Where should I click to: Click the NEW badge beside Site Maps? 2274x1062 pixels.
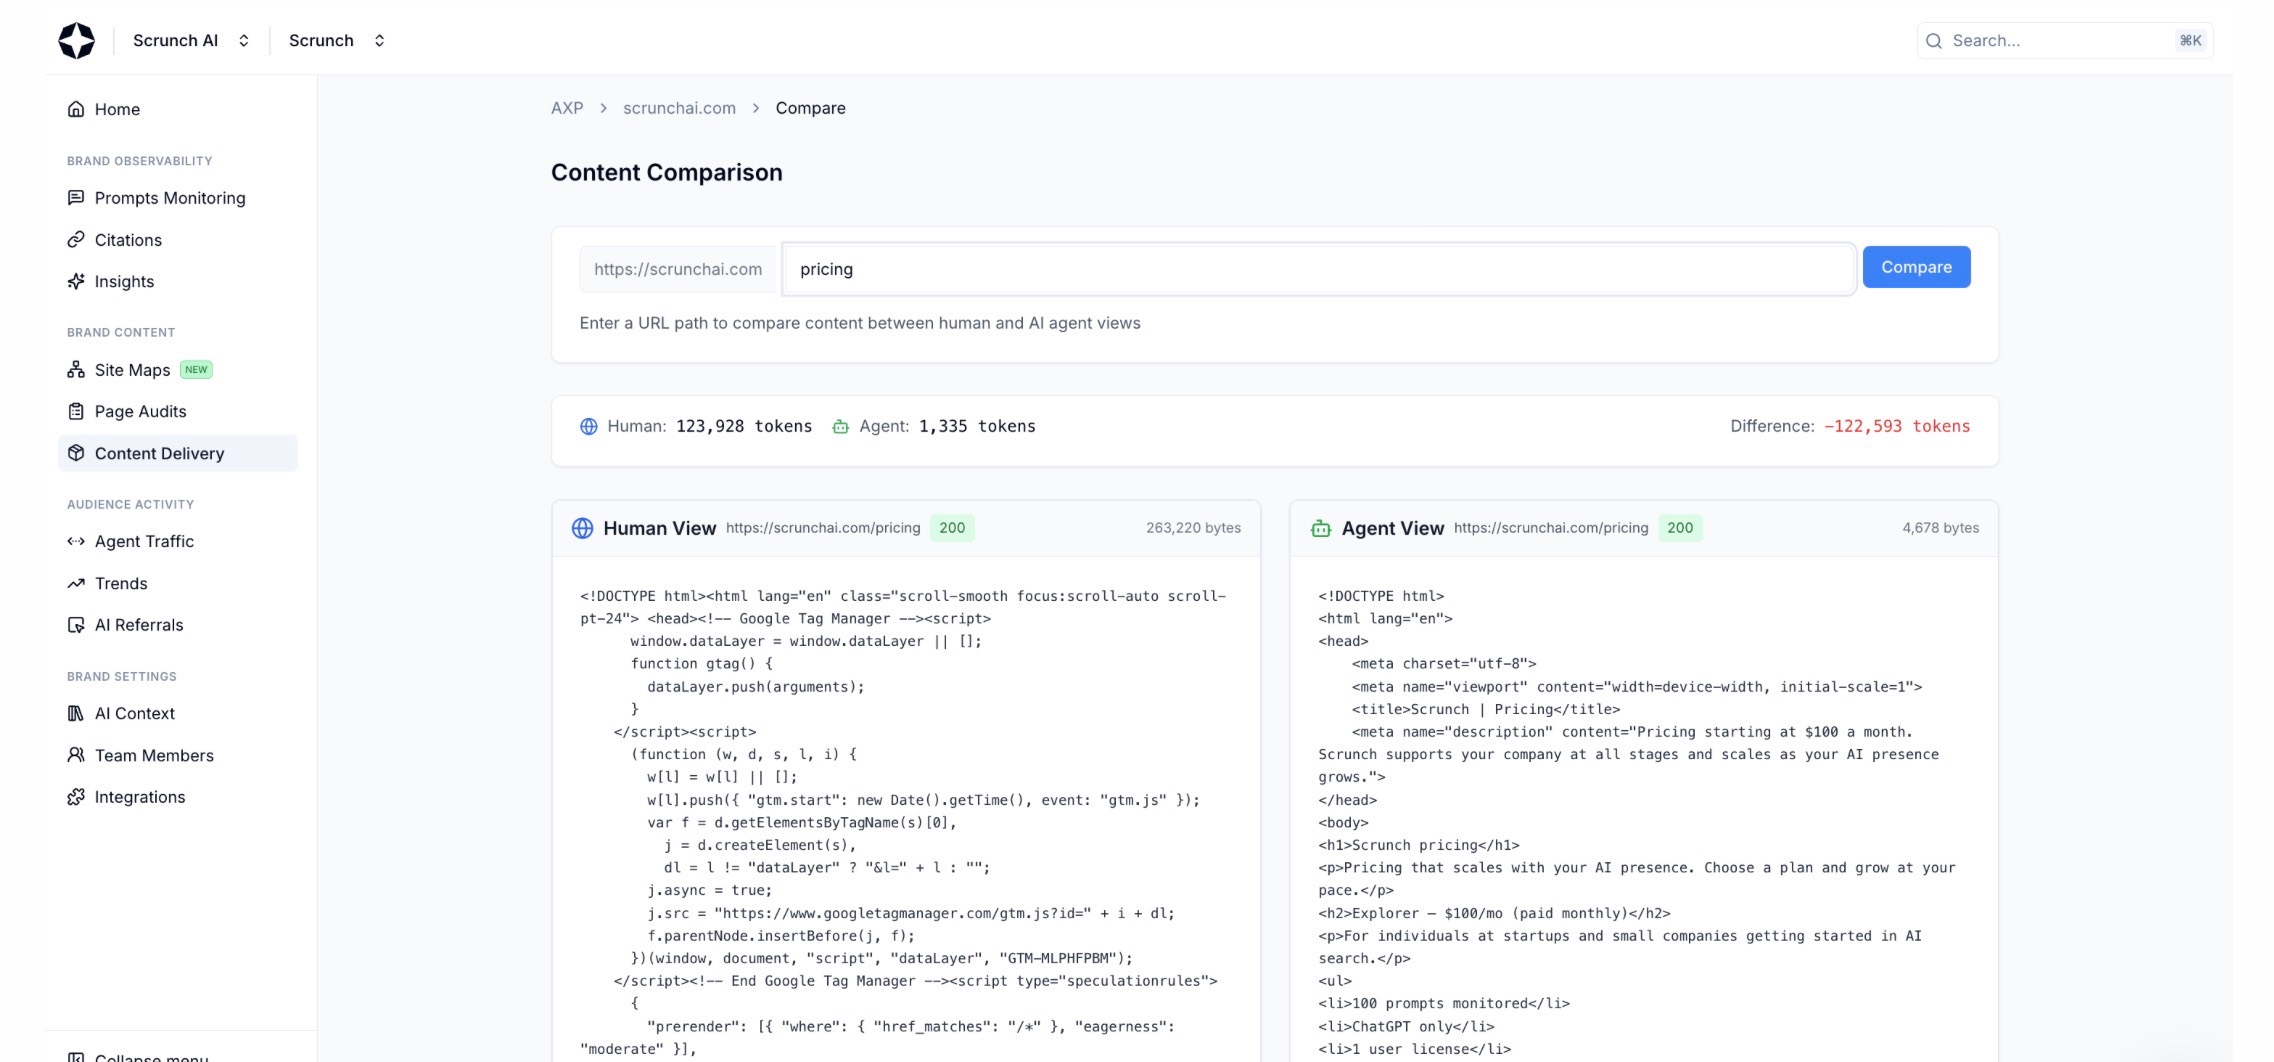pyautogui.click(x=196, y=370)
